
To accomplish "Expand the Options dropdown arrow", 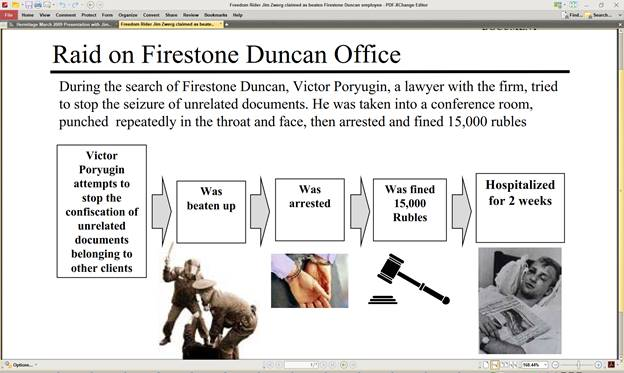I will (x=36, y=365).
